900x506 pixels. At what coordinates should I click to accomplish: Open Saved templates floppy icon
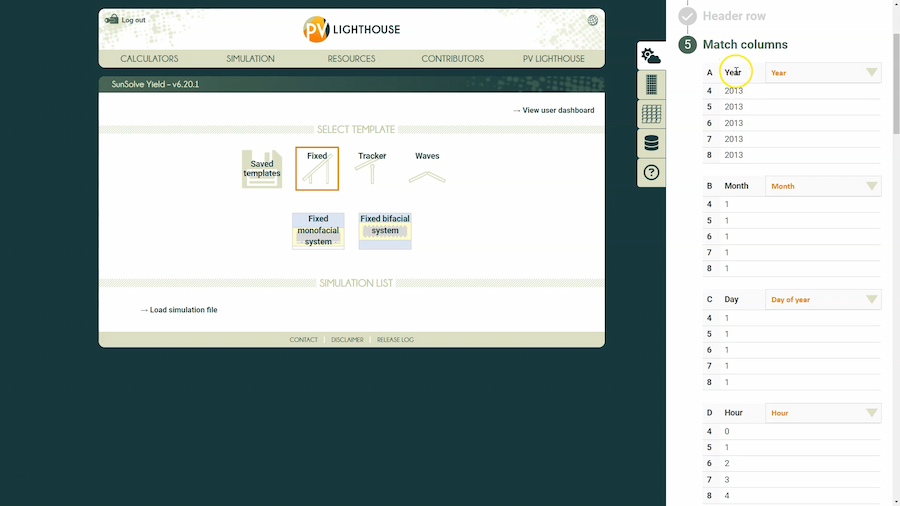click(x=262, y=169)
